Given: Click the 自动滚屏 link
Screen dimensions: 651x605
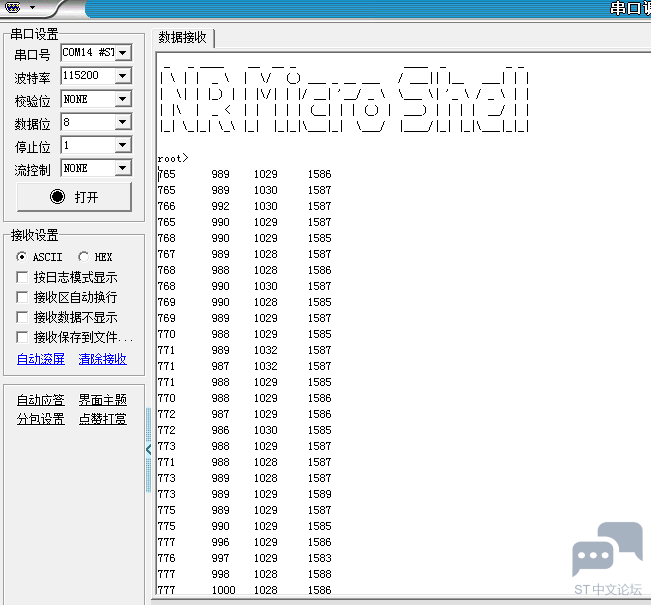Looking at the screenshot, I should tap(41, 359).
